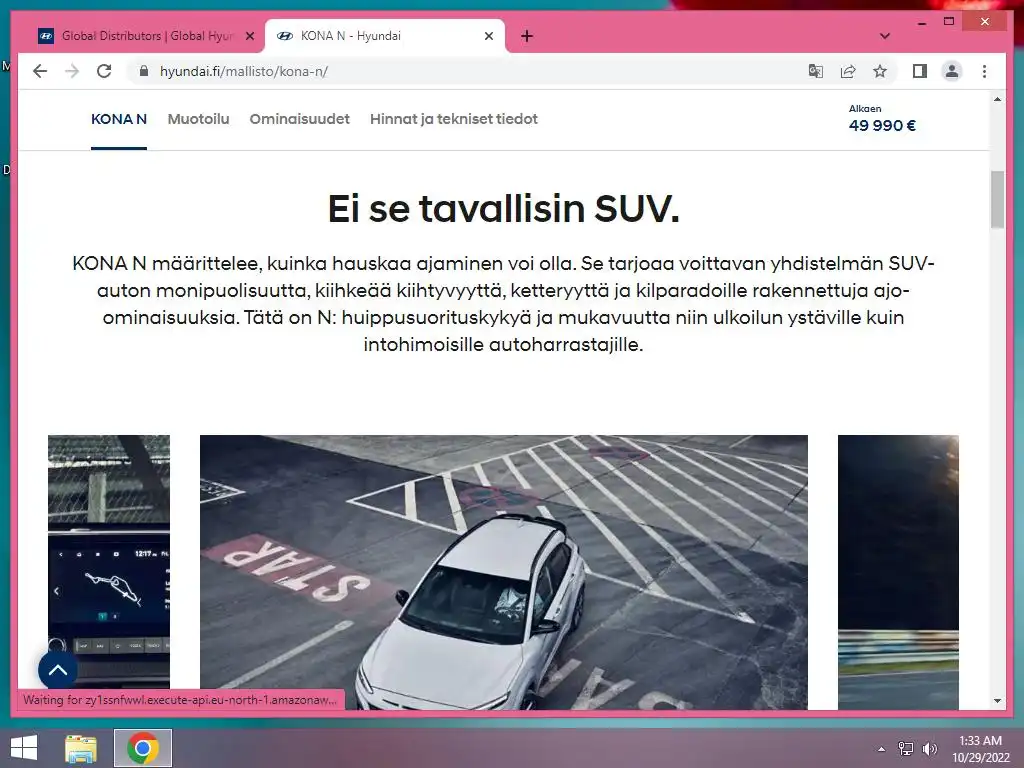Open the white KONA N car image
1024x768 pixels.
click(504, 572)
